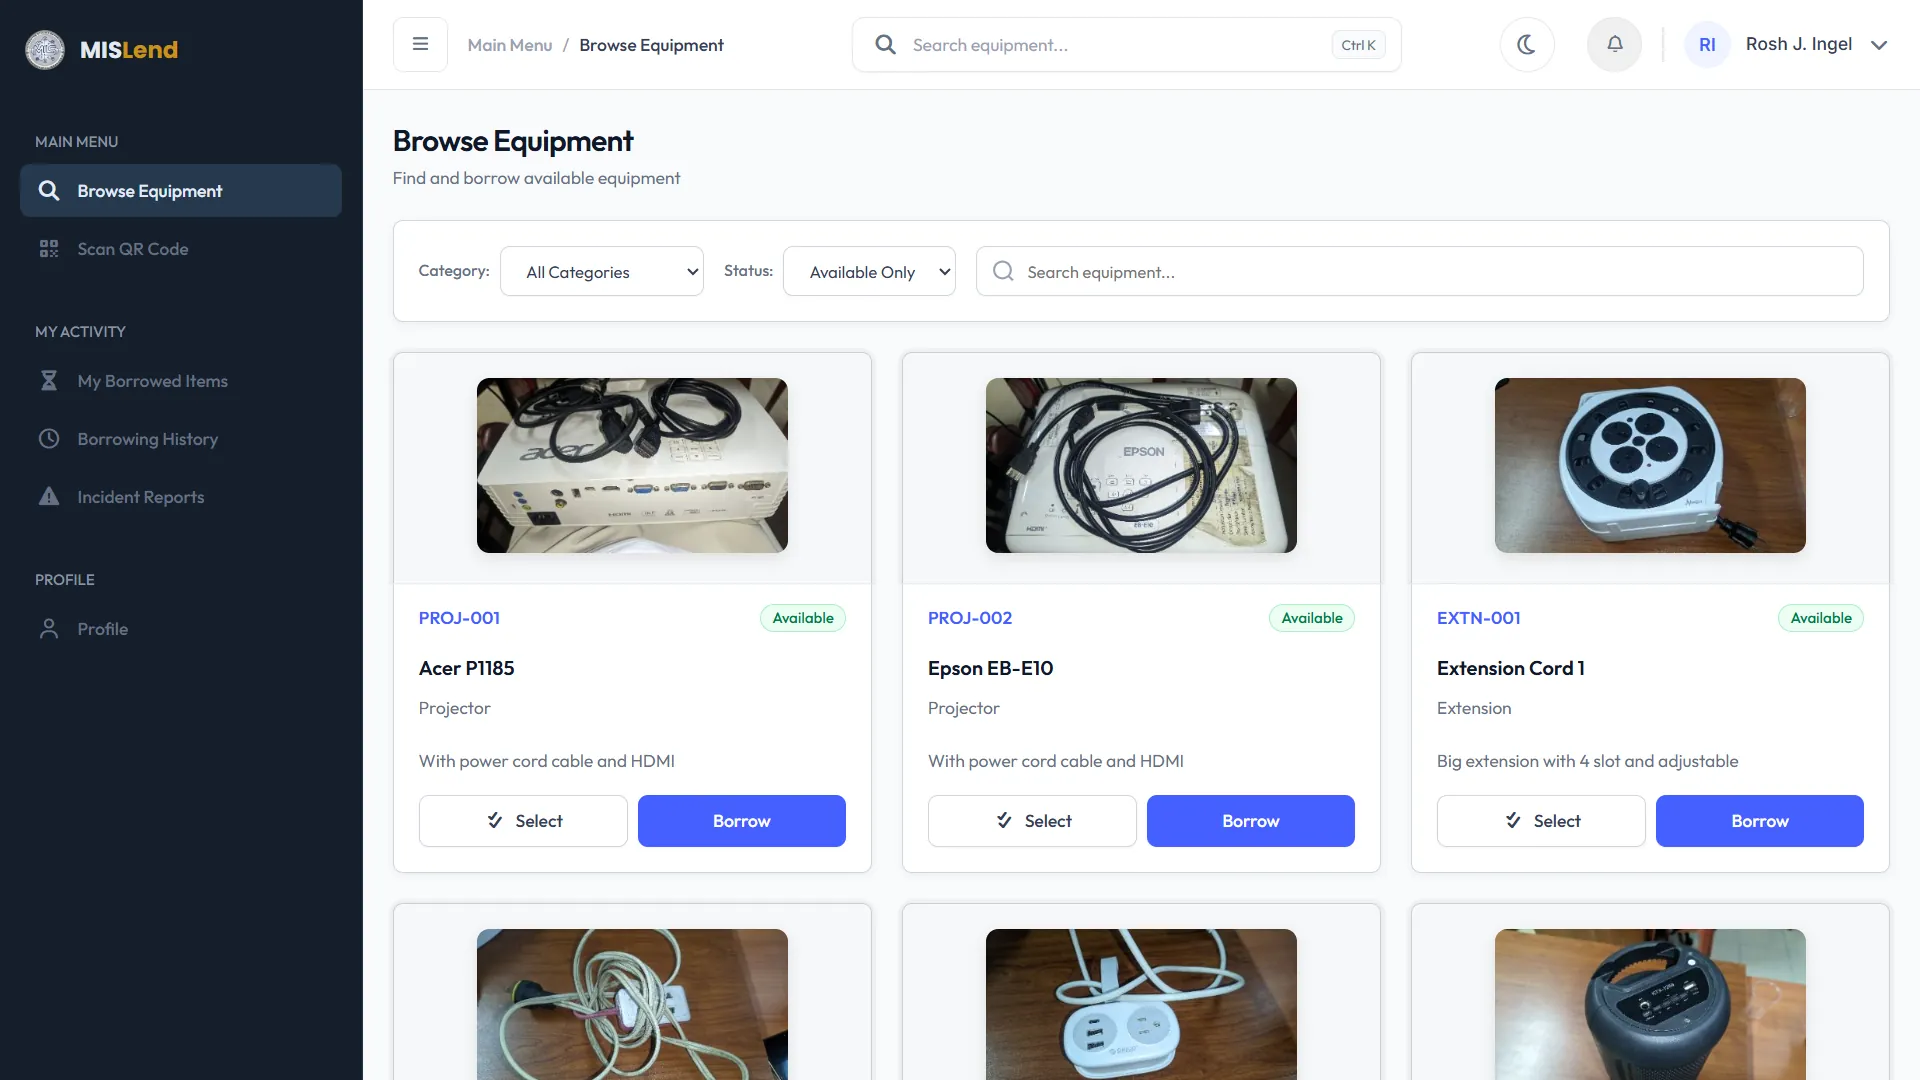The height and width of the screenshot is (1080, 1920).
Task: Select the Epson EB-E10 projector
Action: [1032, 821]
